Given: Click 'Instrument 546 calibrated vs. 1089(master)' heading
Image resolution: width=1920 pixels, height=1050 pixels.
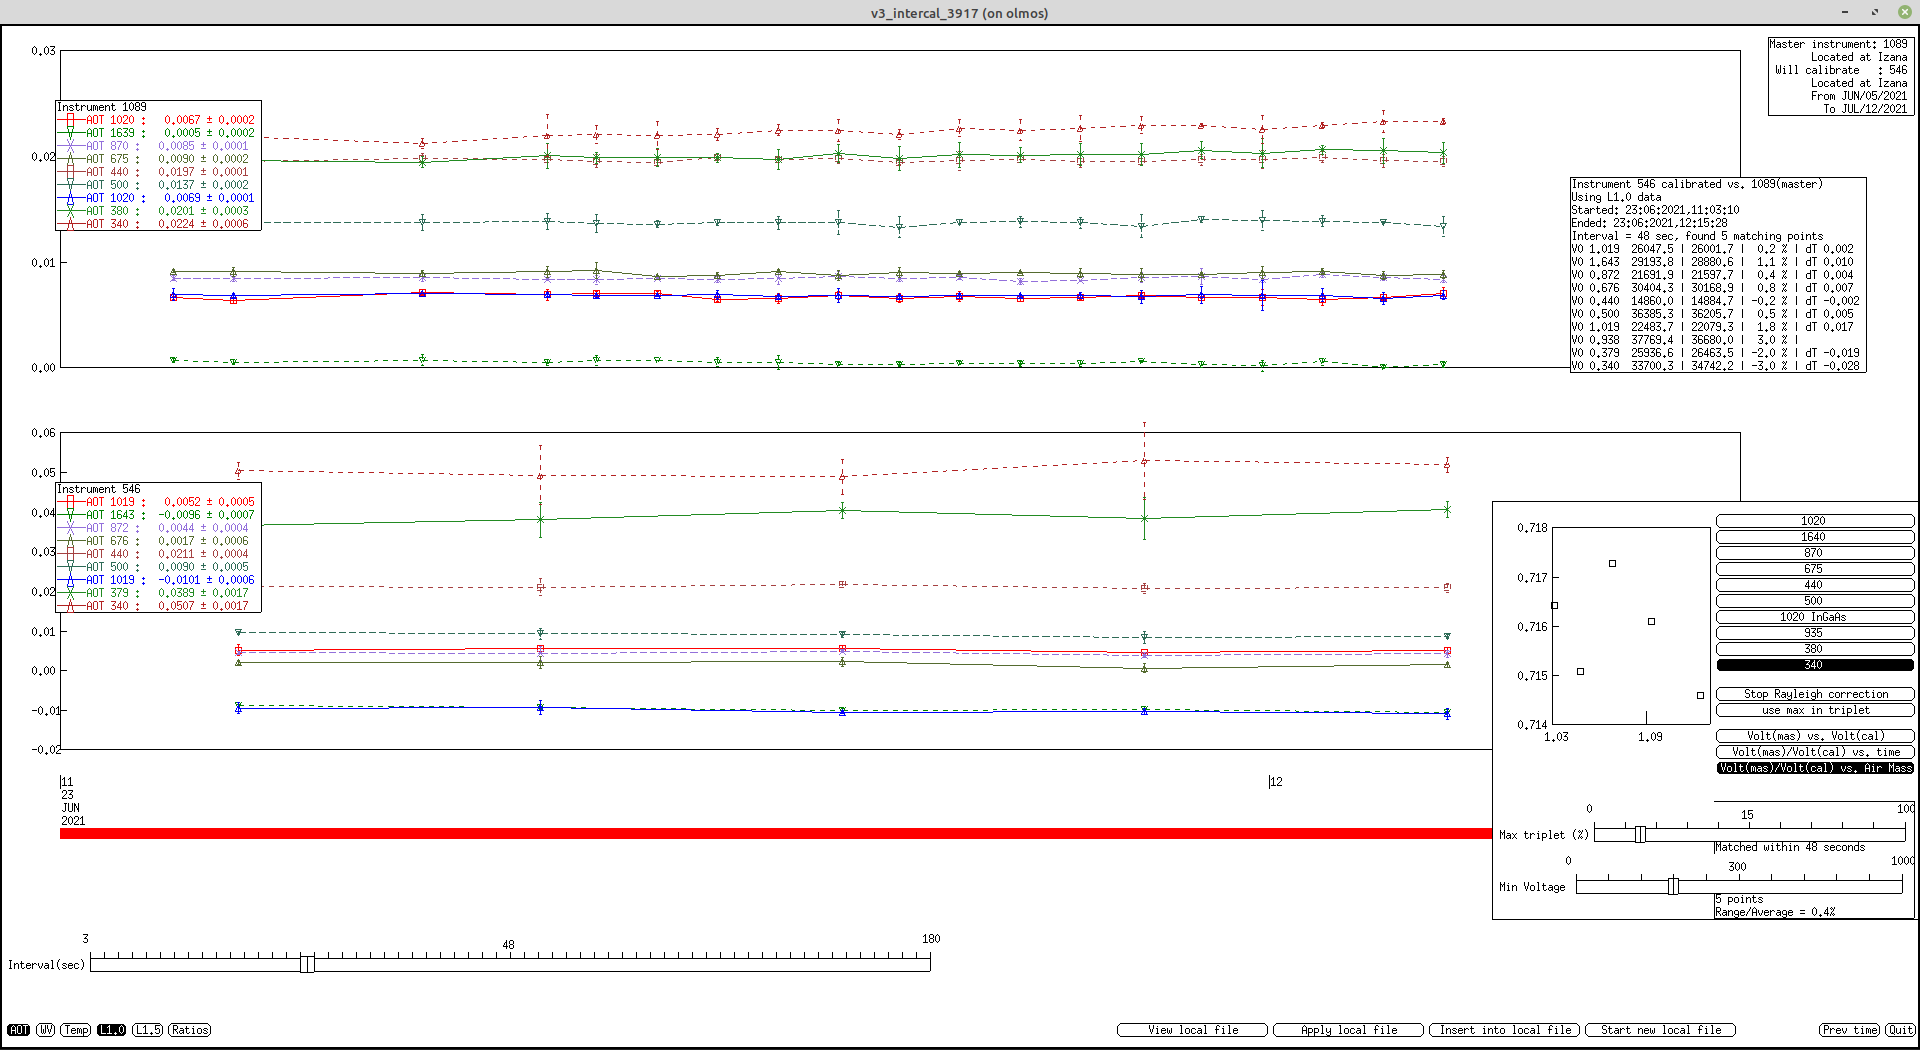Looking at the screenshot, I should [1697, 184].
